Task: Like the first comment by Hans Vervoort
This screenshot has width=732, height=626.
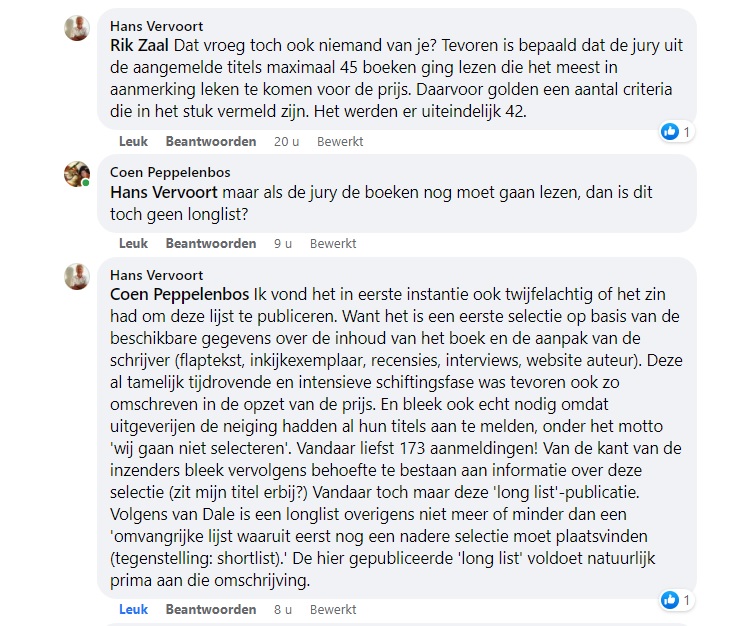Action: (x=133, y=141)
